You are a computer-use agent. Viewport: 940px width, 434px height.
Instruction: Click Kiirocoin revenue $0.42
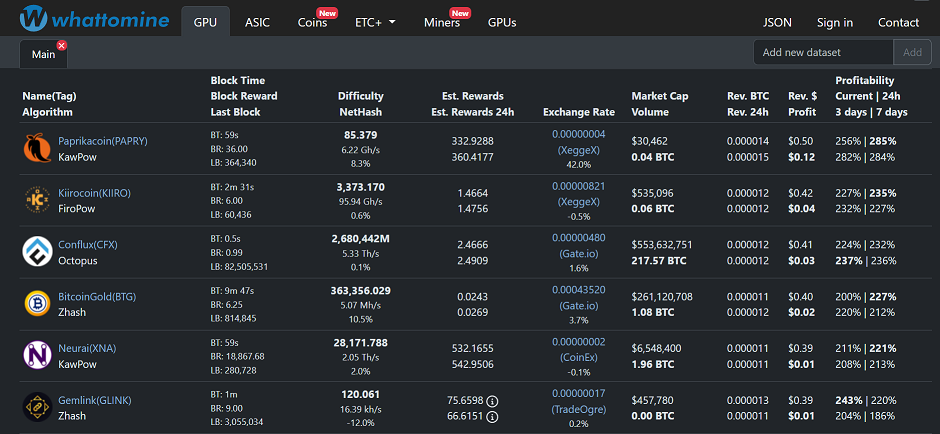click(800, 193)
